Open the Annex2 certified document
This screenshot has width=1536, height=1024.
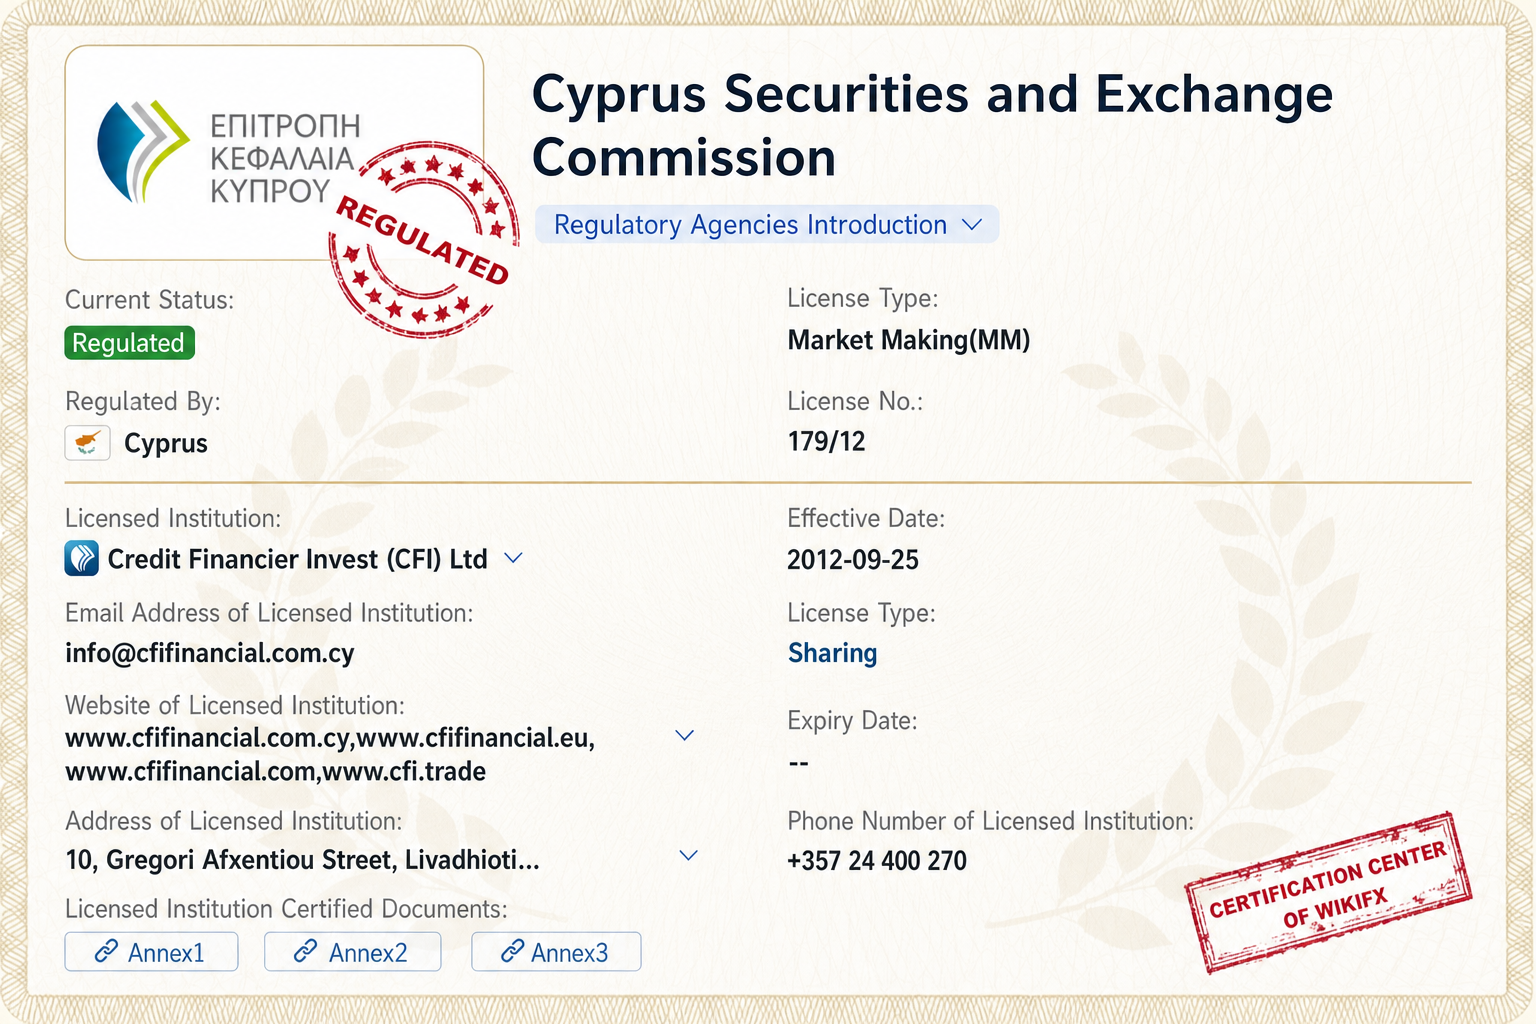click(x=353, y=952)
